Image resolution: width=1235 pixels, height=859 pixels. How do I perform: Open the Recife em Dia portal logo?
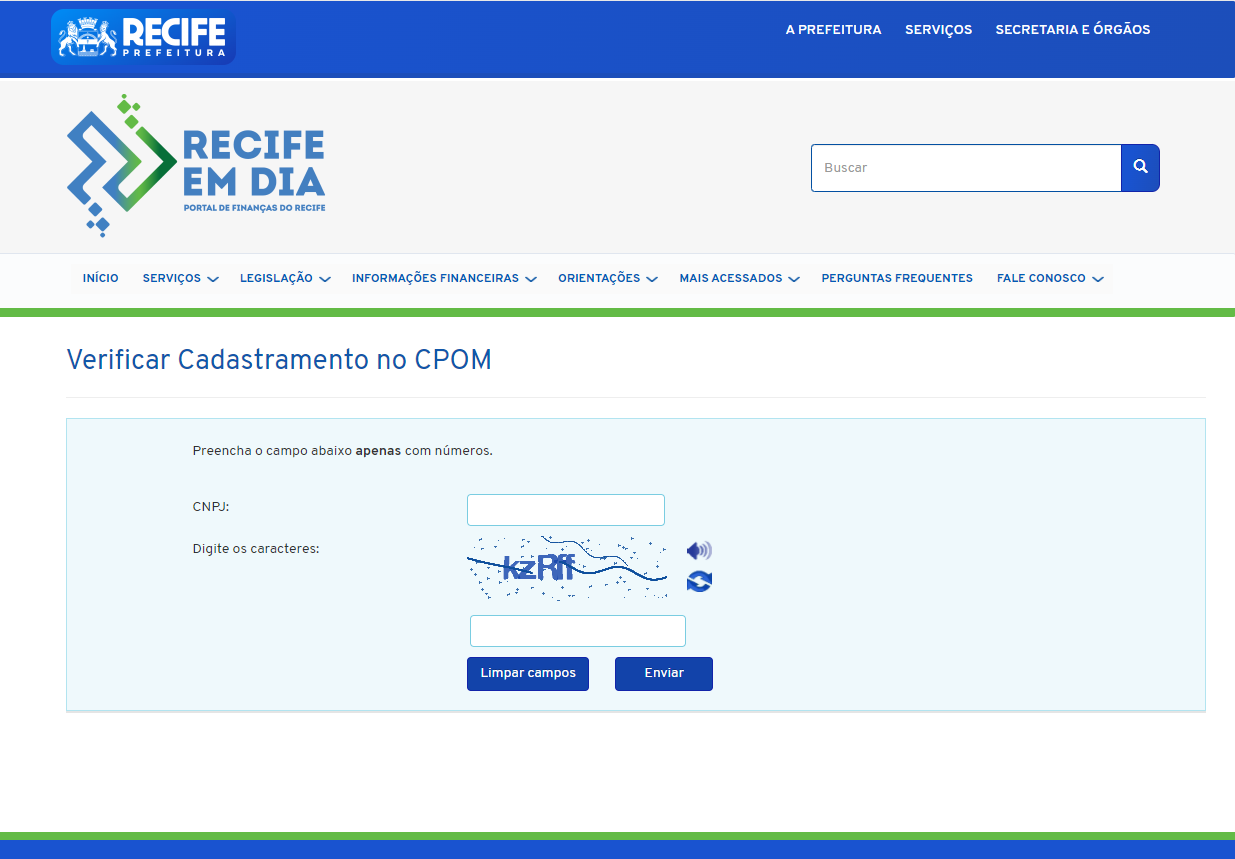(x=196, y=166)
